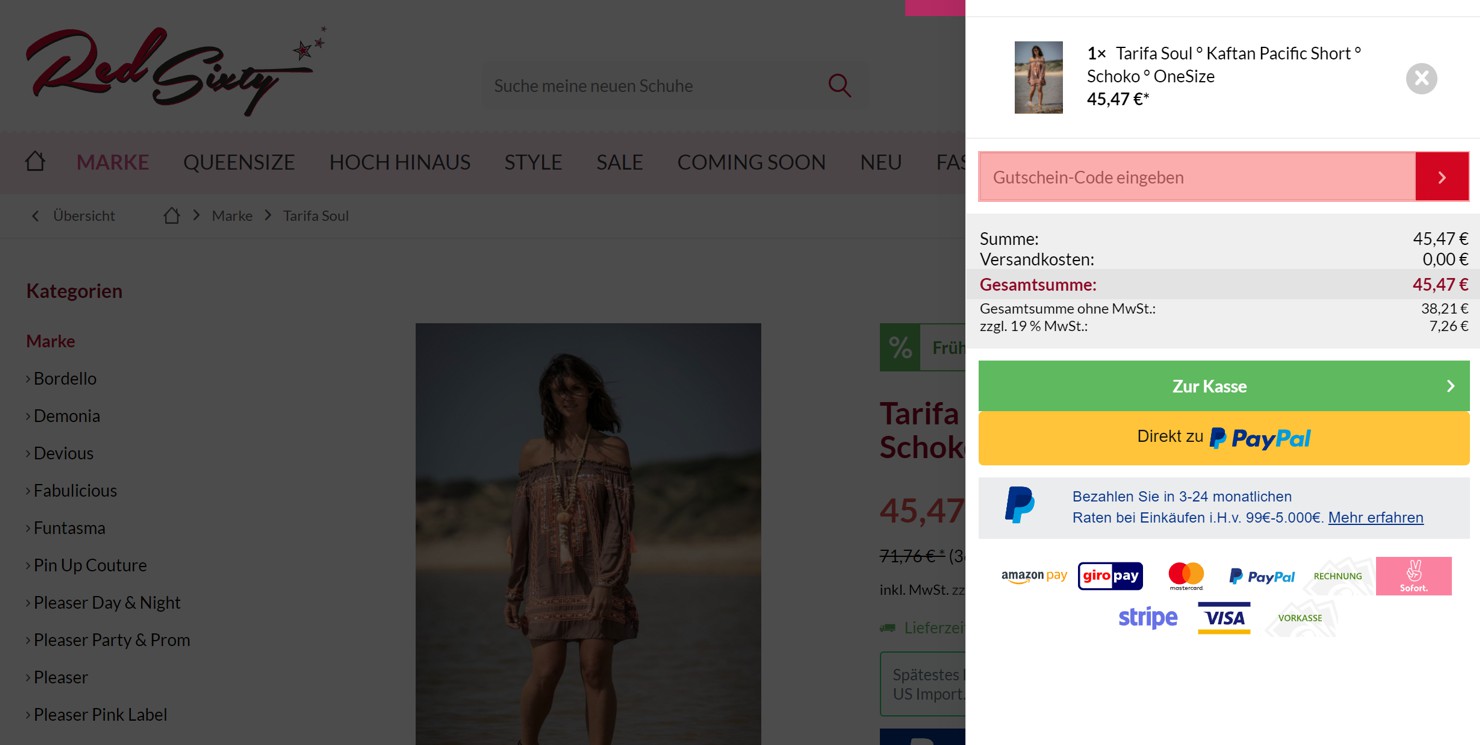Click the VISA logo

[1224, 618]
